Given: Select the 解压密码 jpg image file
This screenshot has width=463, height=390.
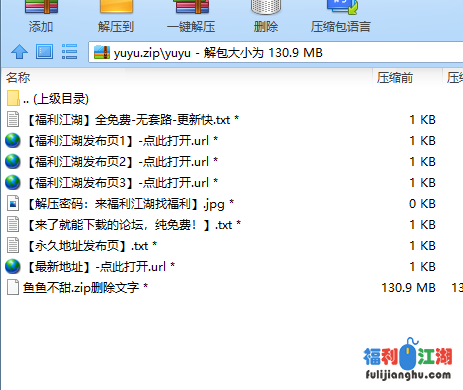Looking at the screenshot, I should click(x=120, y=204).
